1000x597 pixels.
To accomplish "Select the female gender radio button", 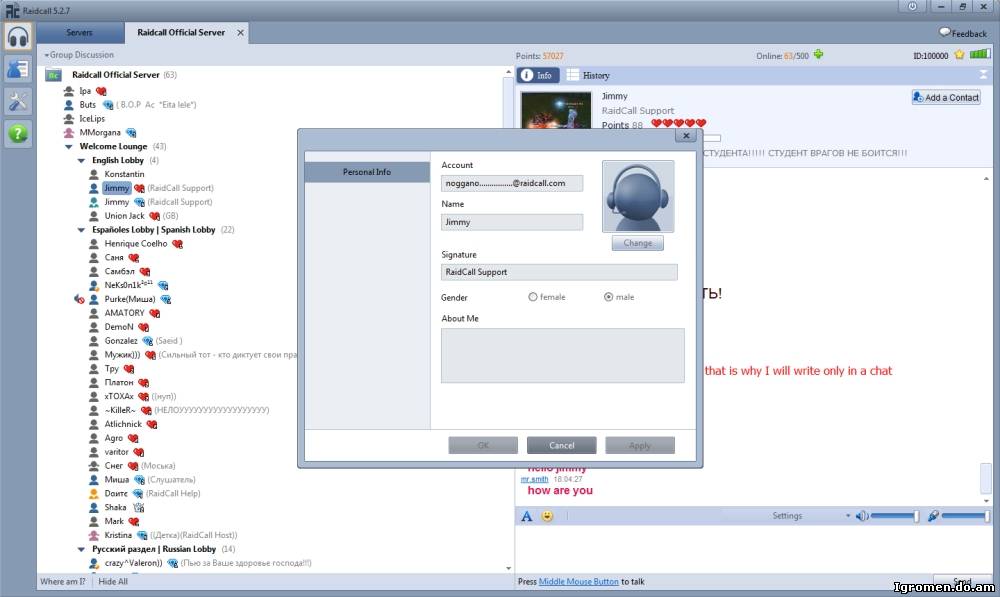I will [533, 297].
